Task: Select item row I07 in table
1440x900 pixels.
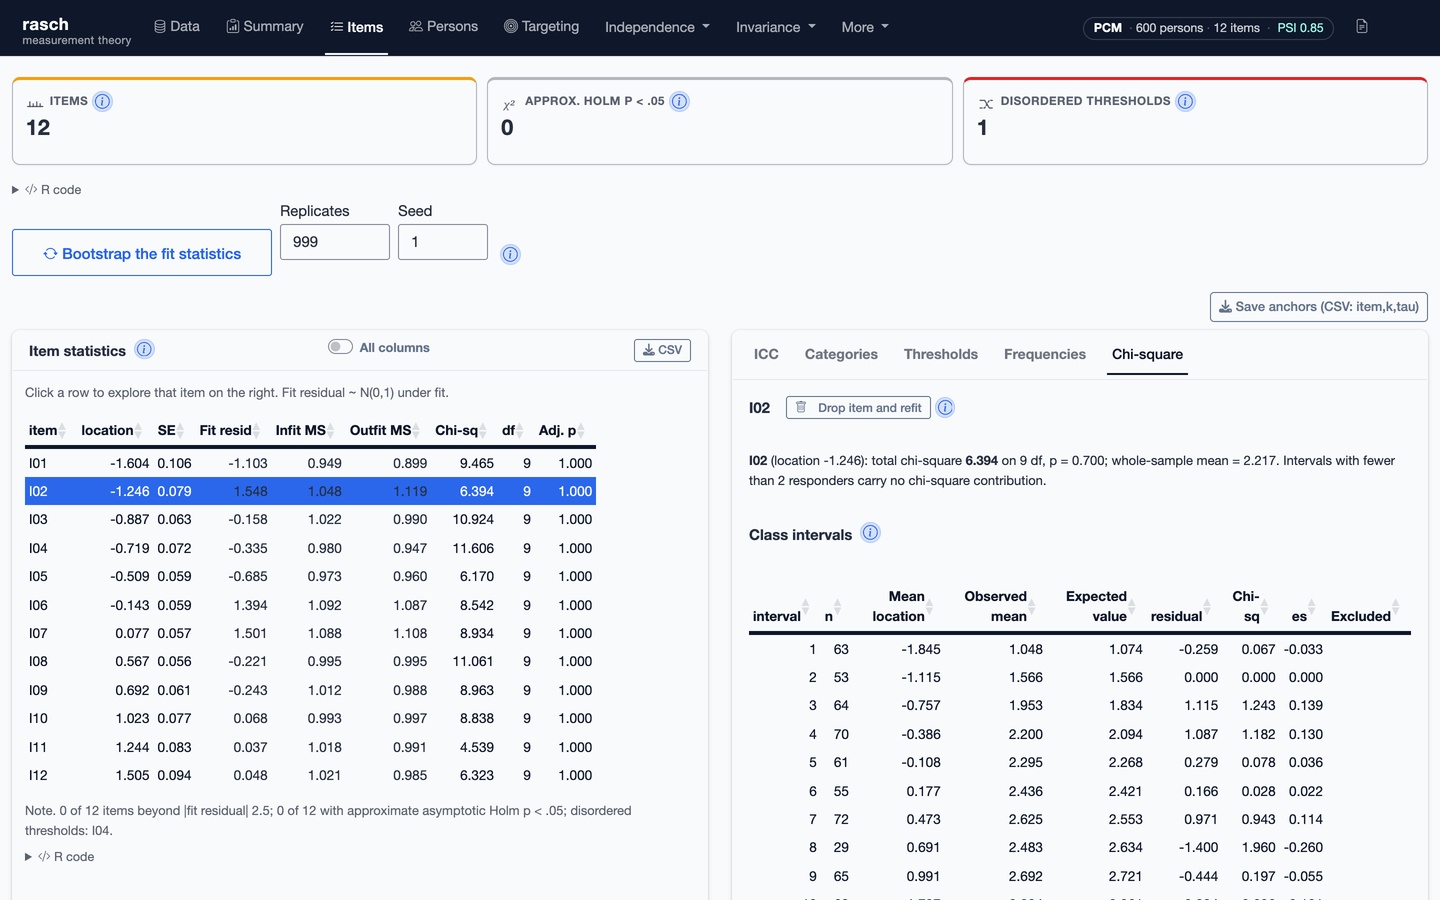Action: [x=310, y=633]
